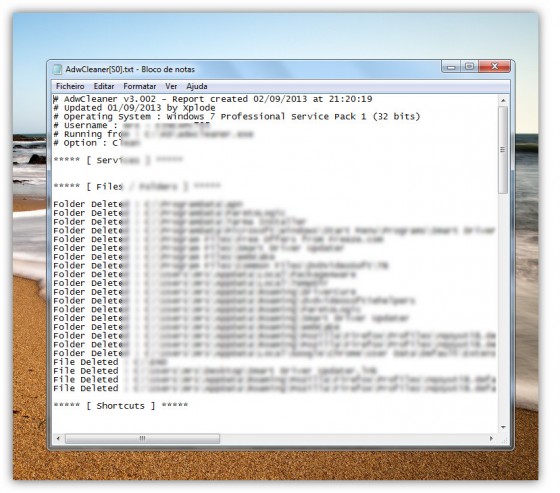This screenshot has height=493, width=560.
Task: Click the line 'Updated 01/09/2013 by Xplode'
Action: (134, 108)
